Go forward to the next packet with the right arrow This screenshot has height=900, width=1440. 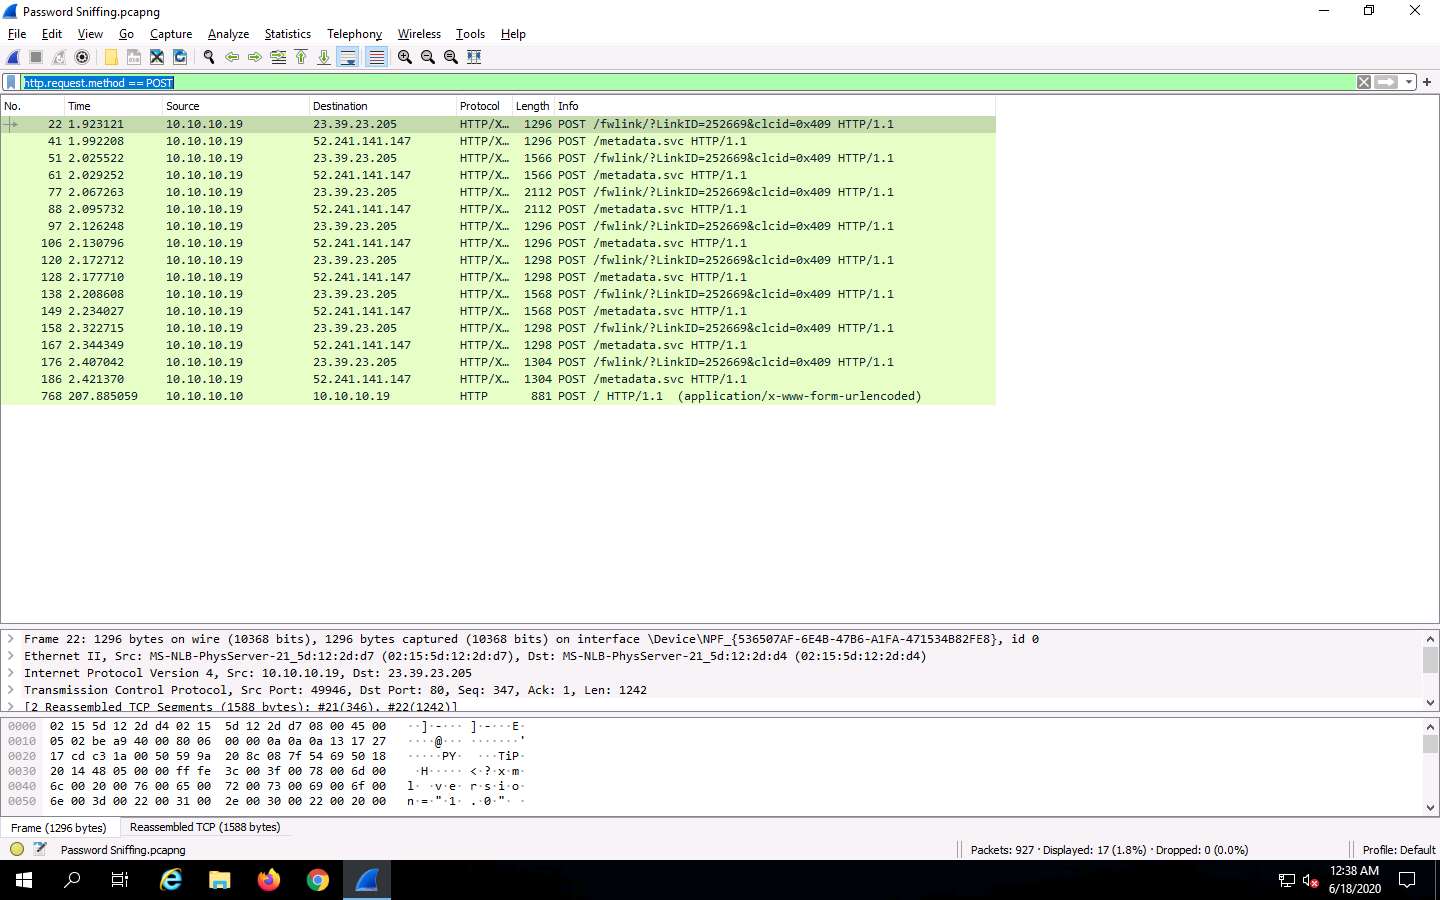pyautogui.click(x=255, y=57)
